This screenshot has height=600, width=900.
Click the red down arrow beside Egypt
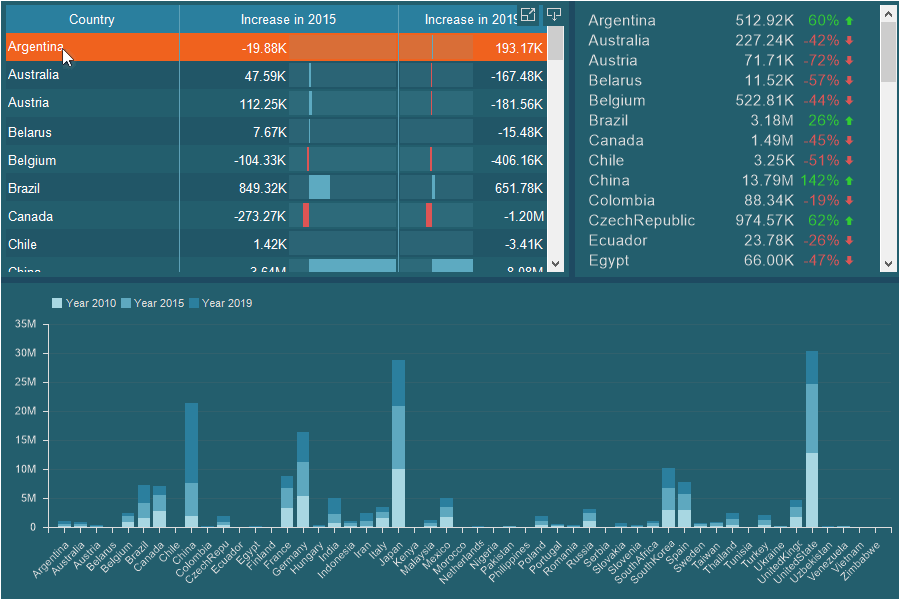pos(850,260)
